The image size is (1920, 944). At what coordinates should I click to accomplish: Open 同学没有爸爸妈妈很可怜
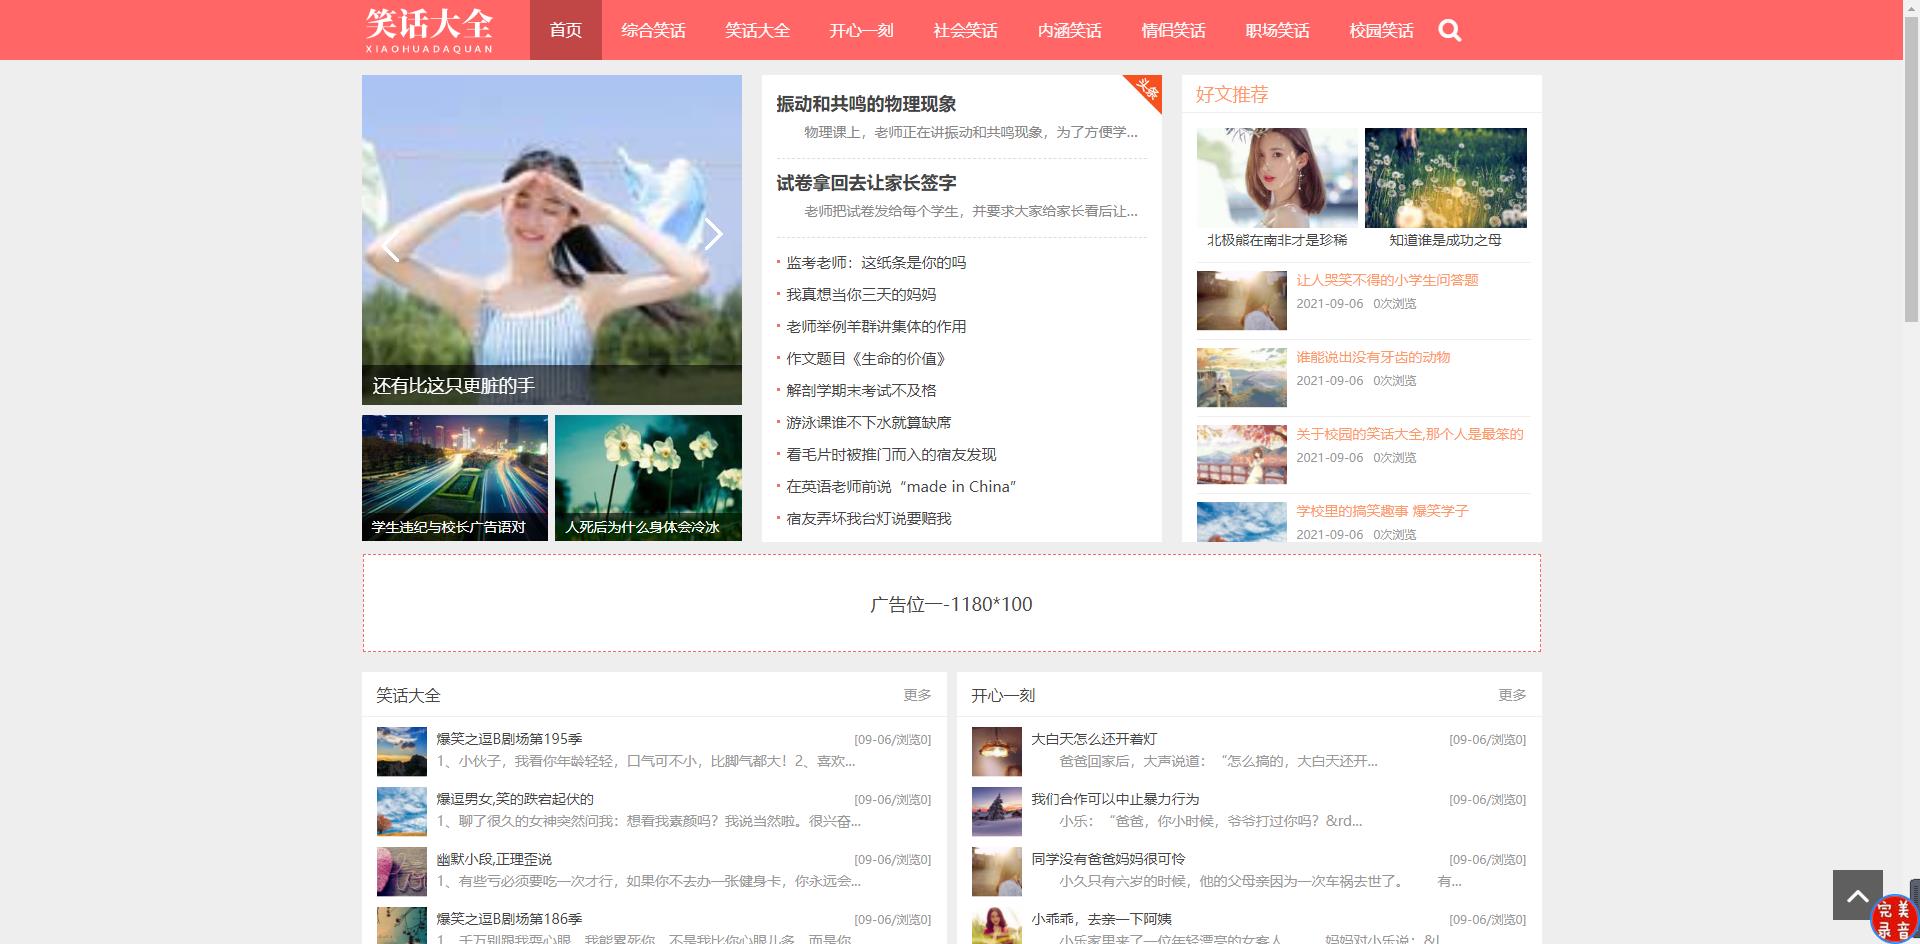click(1108, 859)
